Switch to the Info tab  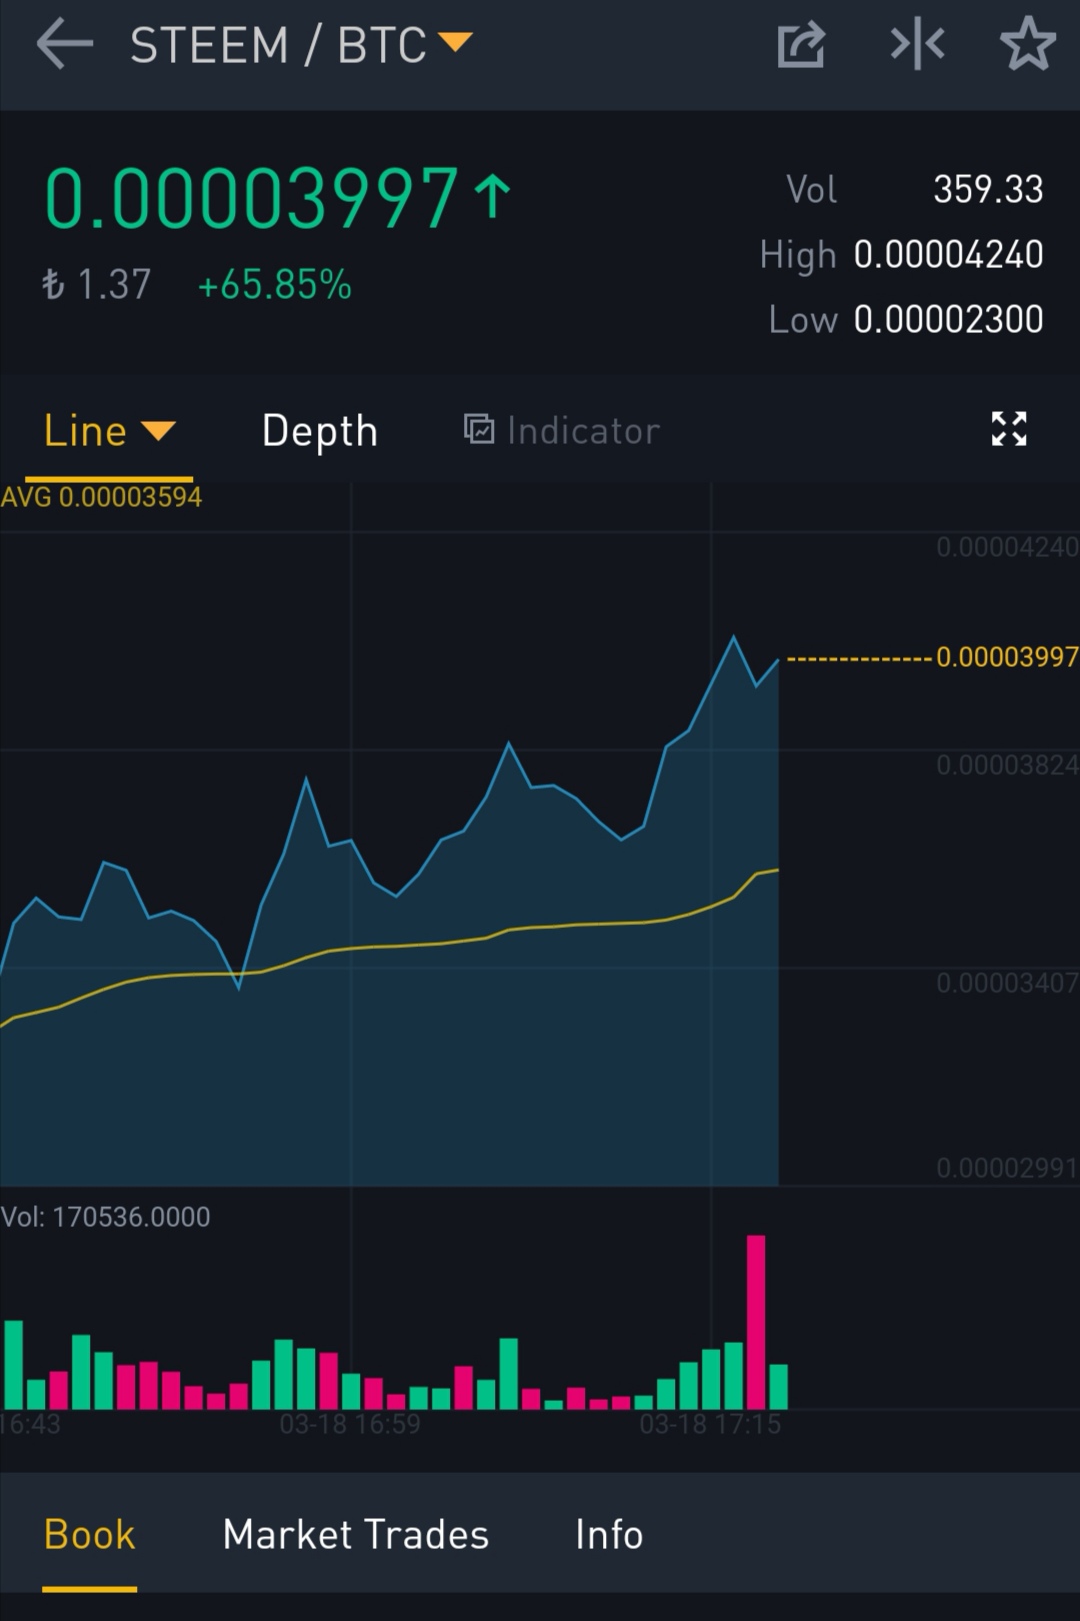click(608, 1534)
